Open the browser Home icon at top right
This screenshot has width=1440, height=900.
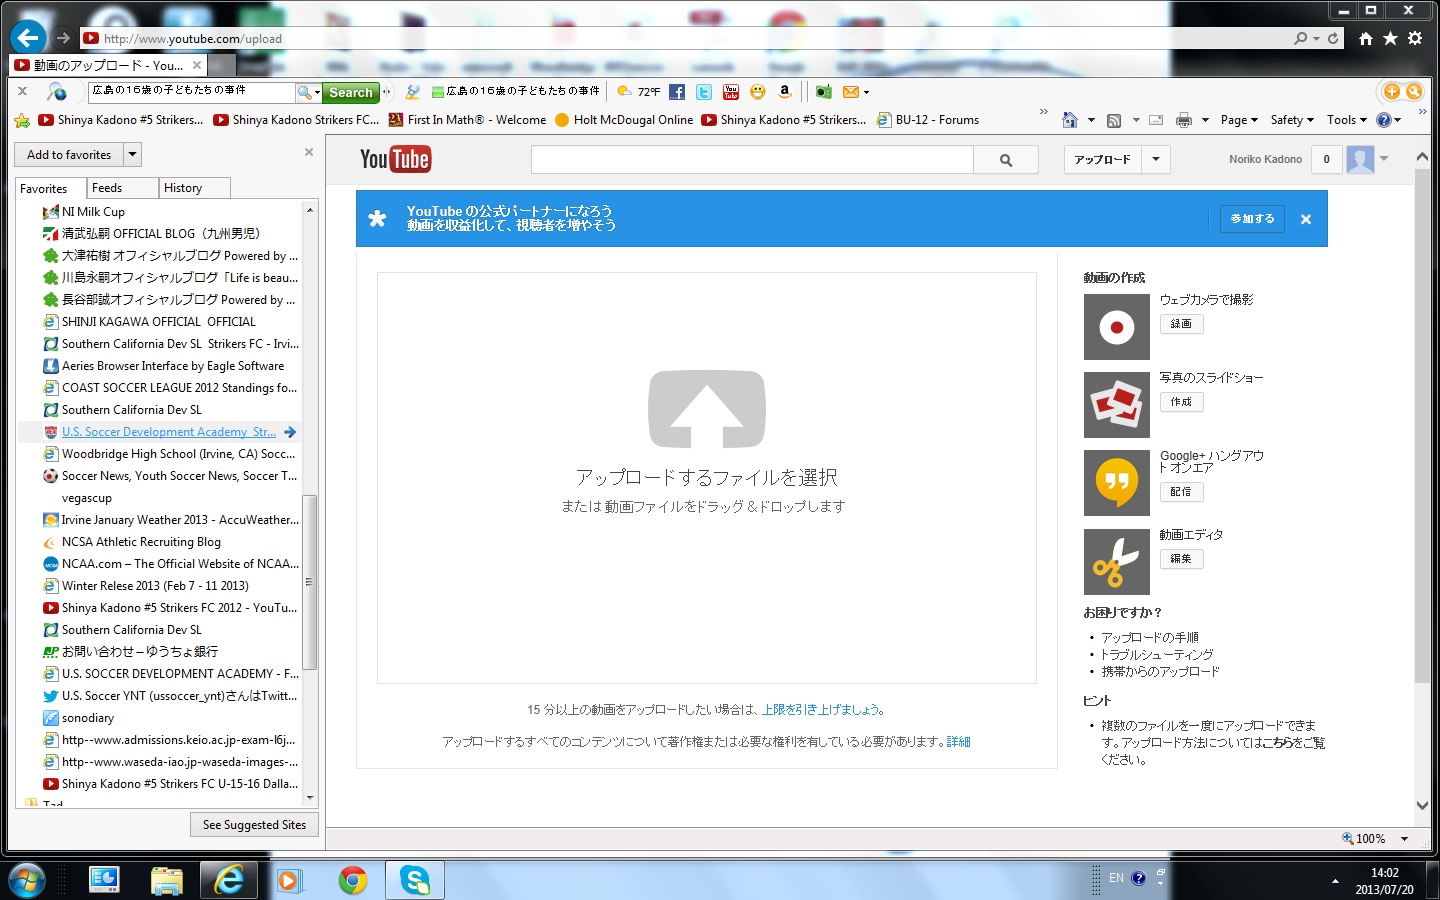(x=1366, y=38)
